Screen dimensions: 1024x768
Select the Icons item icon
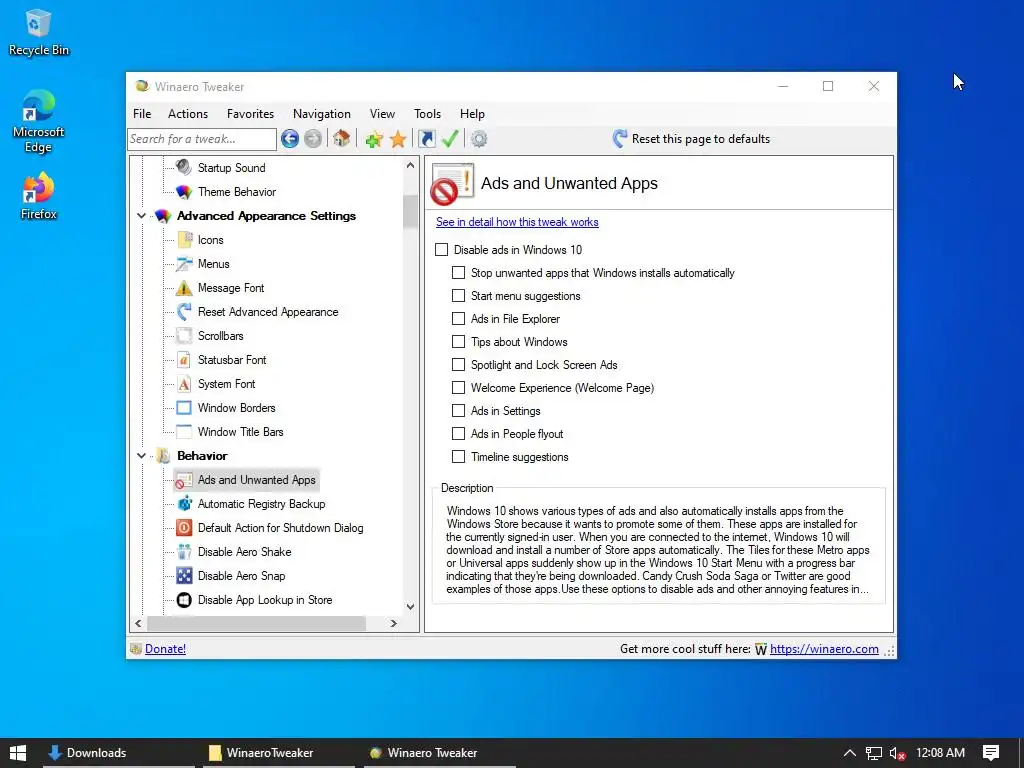[184, 240]
